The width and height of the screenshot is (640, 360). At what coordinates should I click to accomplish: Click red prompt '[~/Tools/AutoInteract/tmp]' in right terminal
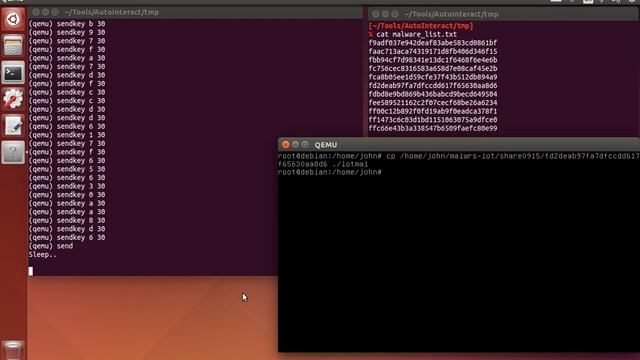[x=421, y=26]
